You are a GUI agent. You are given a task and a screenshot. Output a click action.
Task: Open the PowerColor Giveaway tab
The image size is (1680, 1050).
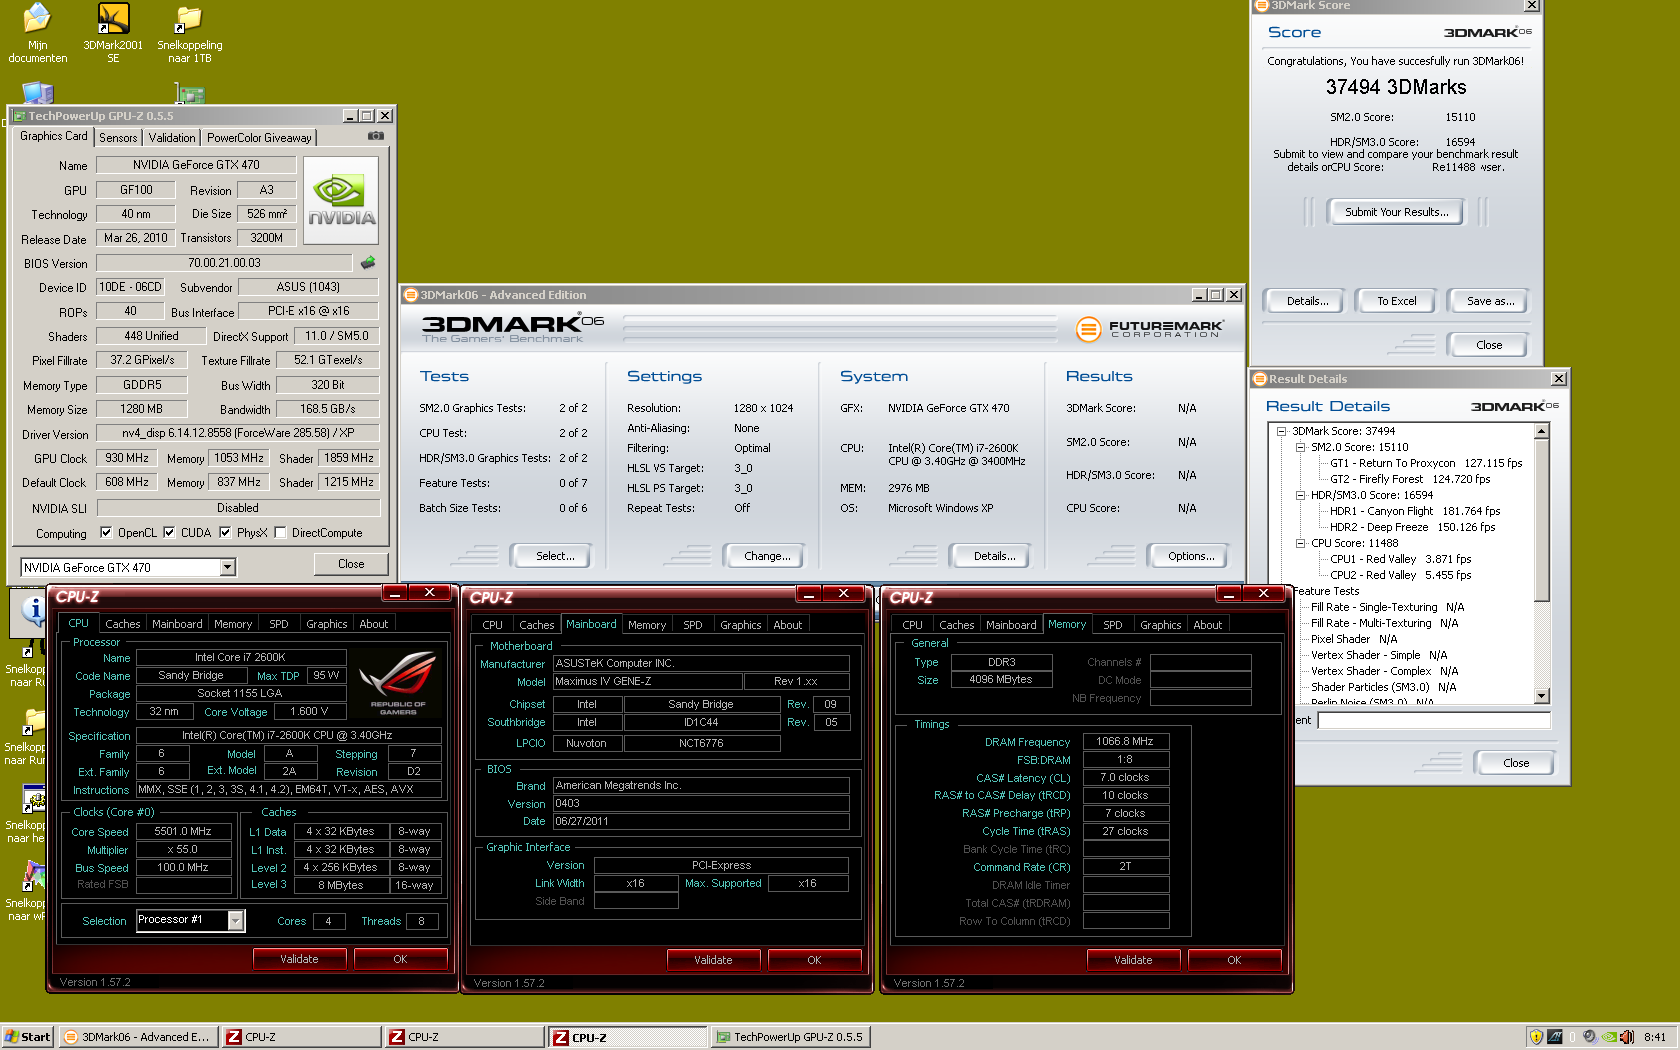tap(259, 138)
